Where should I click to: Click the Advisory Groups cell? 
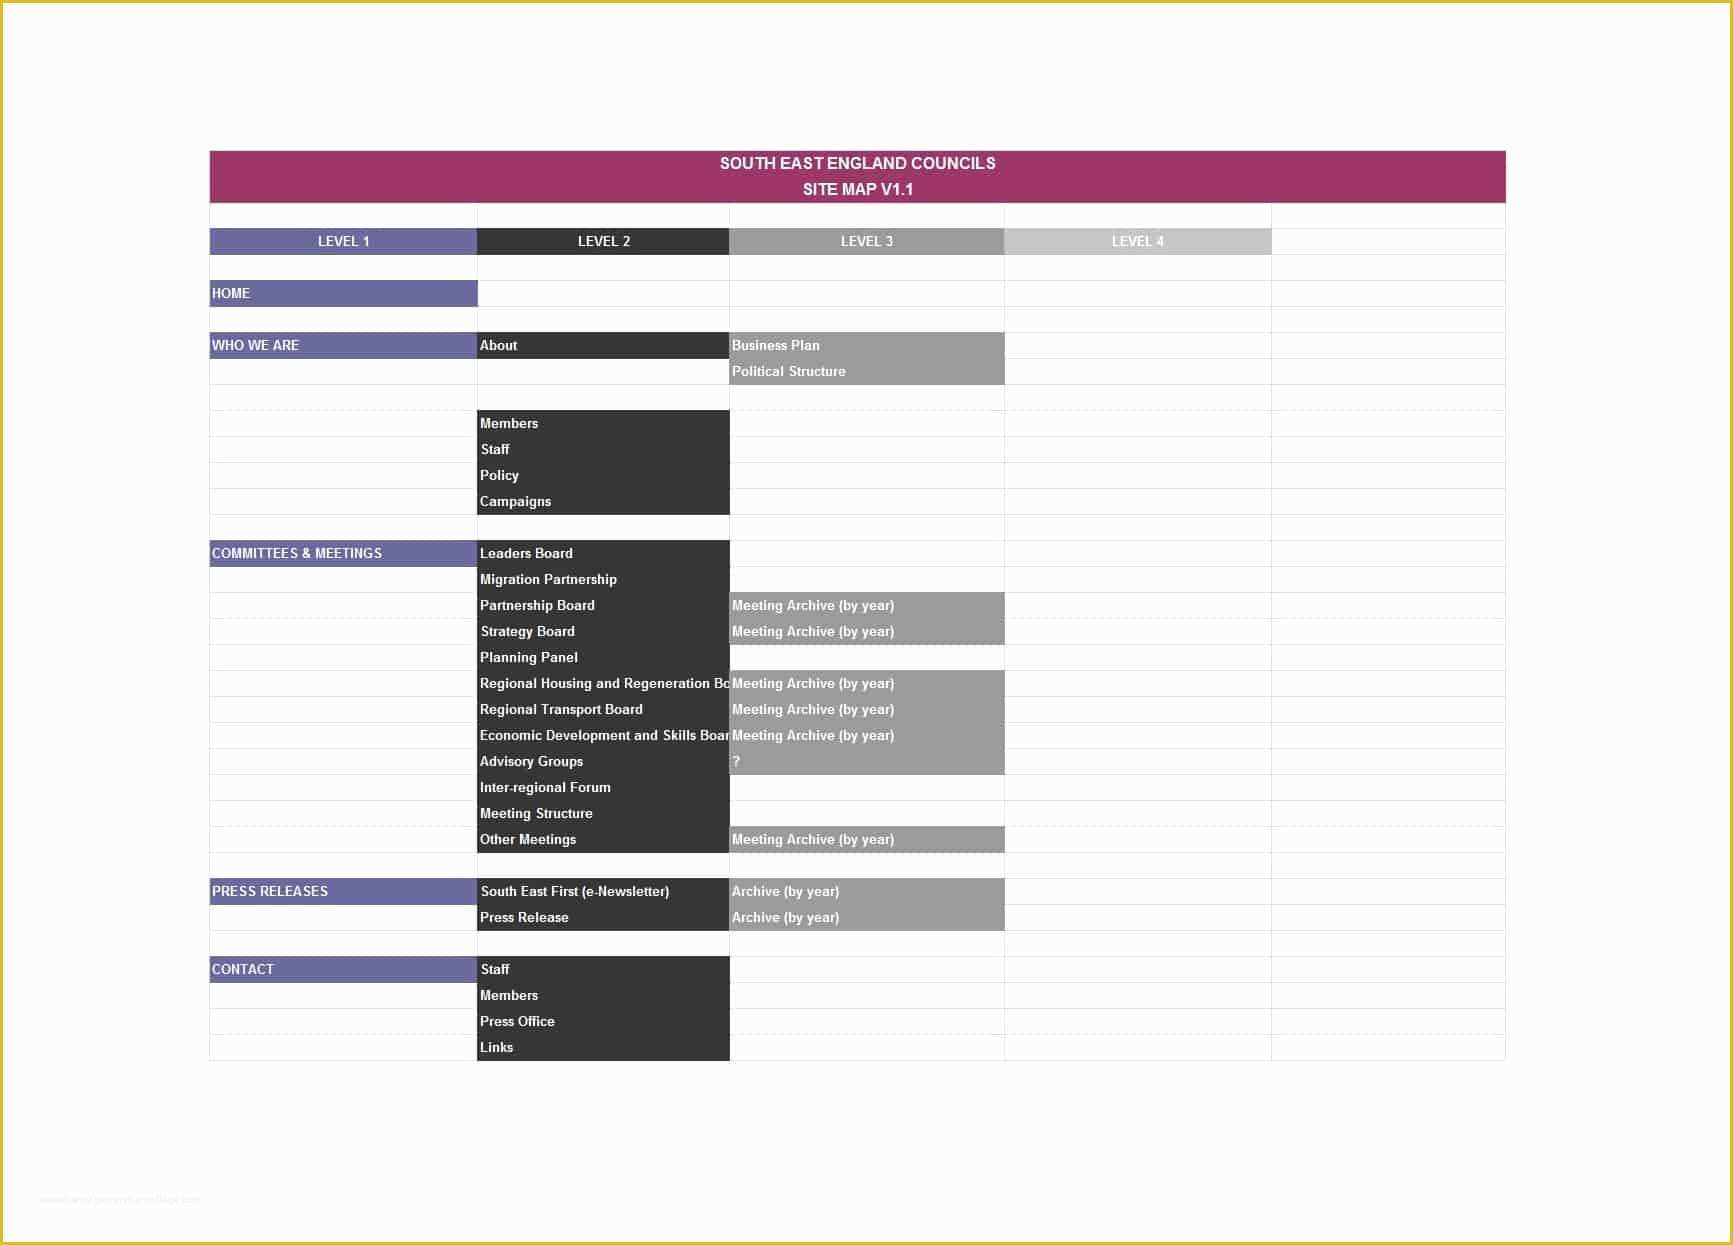603,761
